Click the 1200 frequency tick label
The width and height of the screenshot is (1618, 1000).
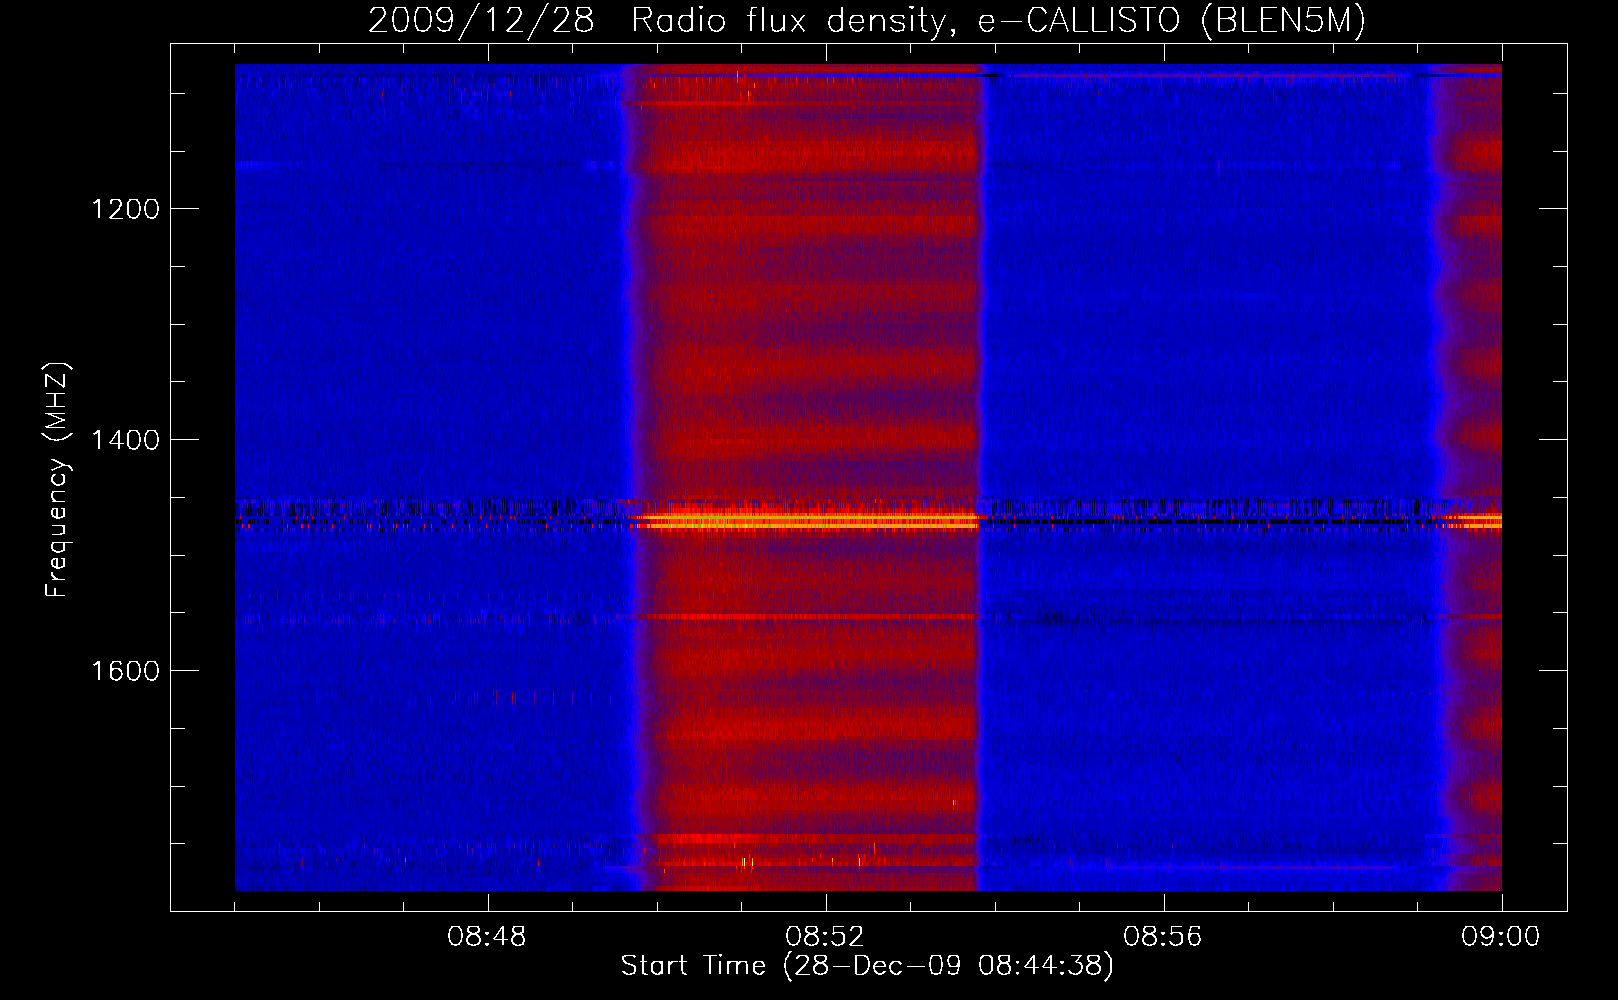[x=125, y=209]
